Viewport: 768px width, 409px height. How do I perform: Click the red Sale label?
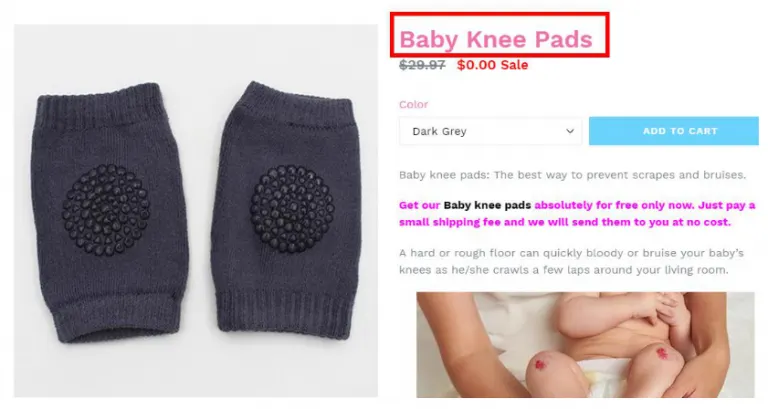(514, 65)
